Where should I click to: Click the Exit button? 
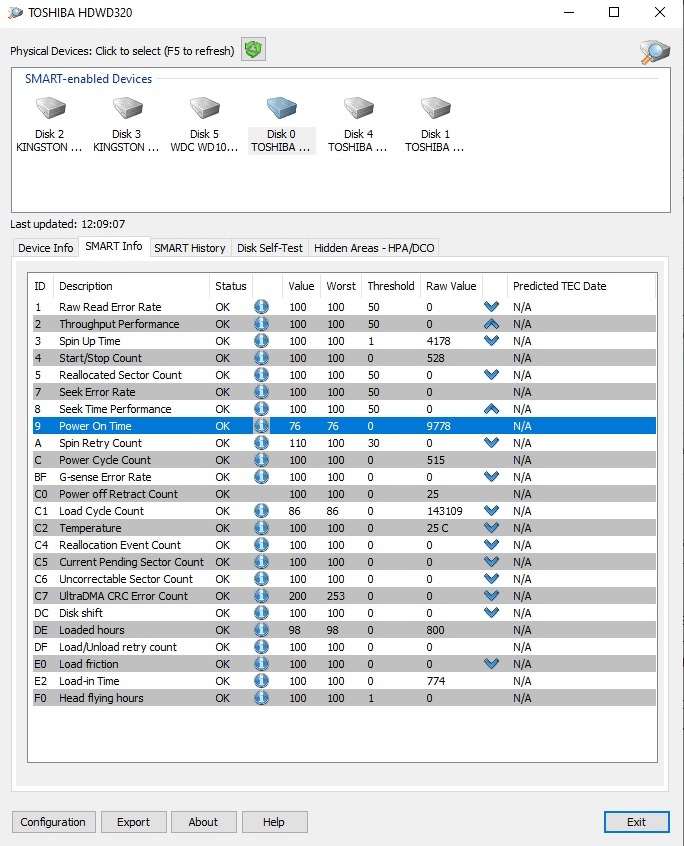point(637,822)
